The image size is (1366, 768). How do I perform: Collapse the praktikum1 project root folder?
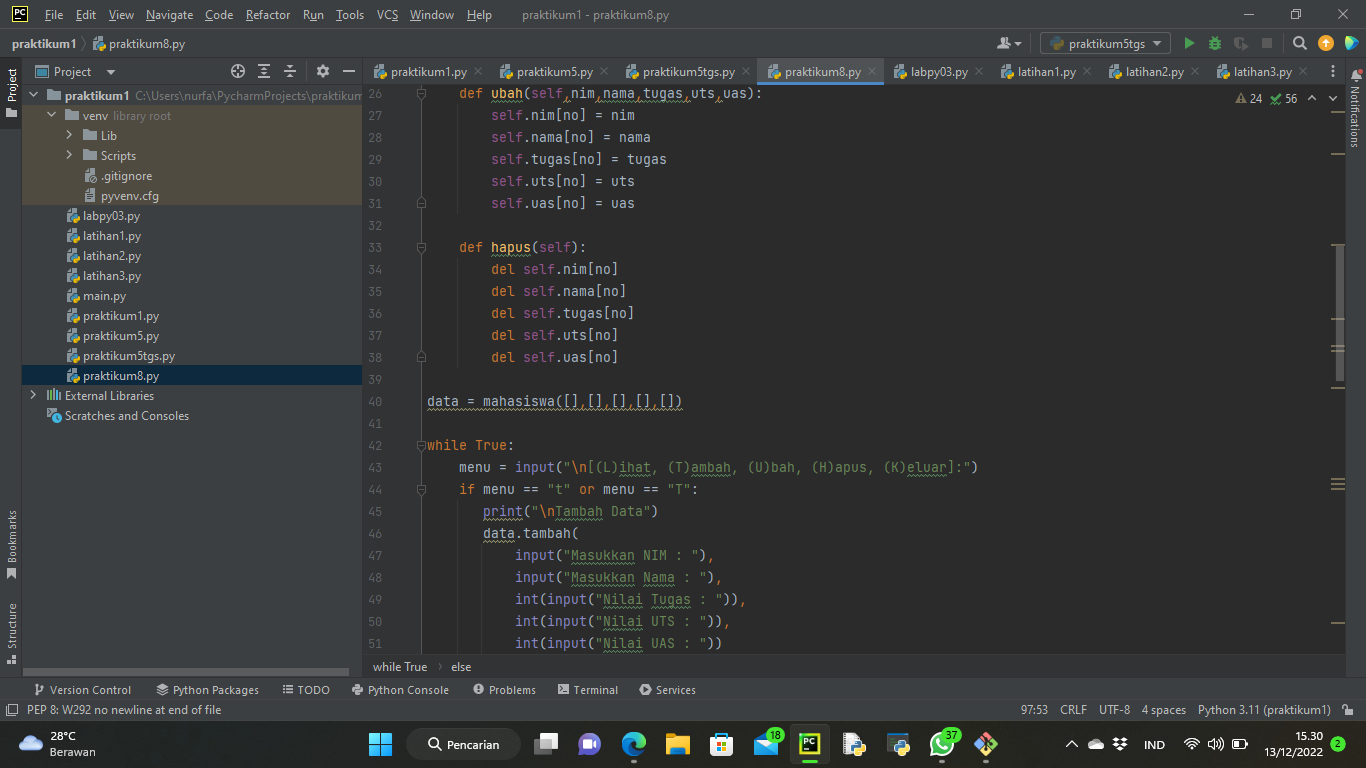33,96
